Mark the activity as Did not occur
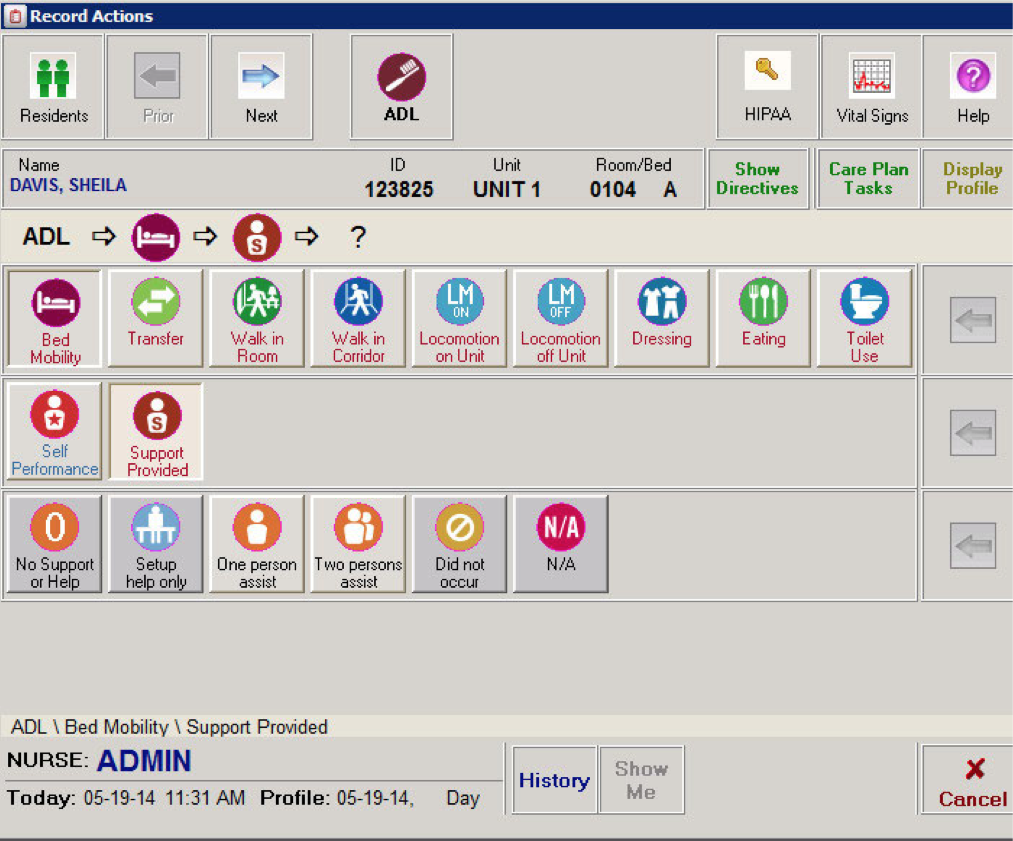Viewport: 1013px width, 841px height. (x=459, y=543)
